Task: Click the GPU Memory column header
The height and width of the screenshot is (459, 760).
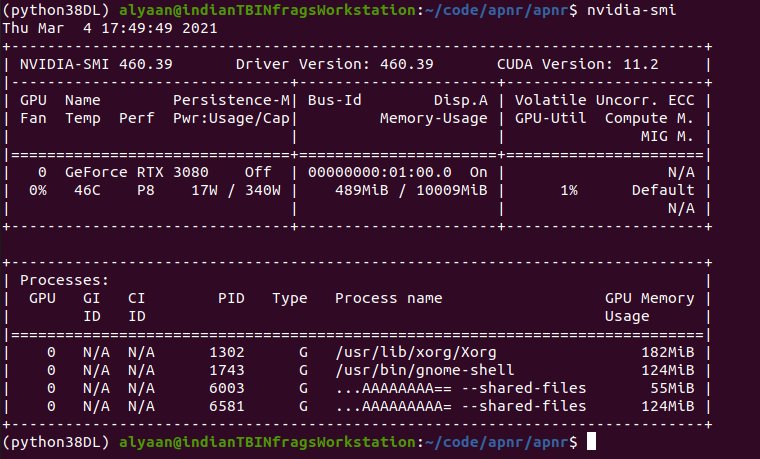Action: pyautogui.click(x=649, y=298)
